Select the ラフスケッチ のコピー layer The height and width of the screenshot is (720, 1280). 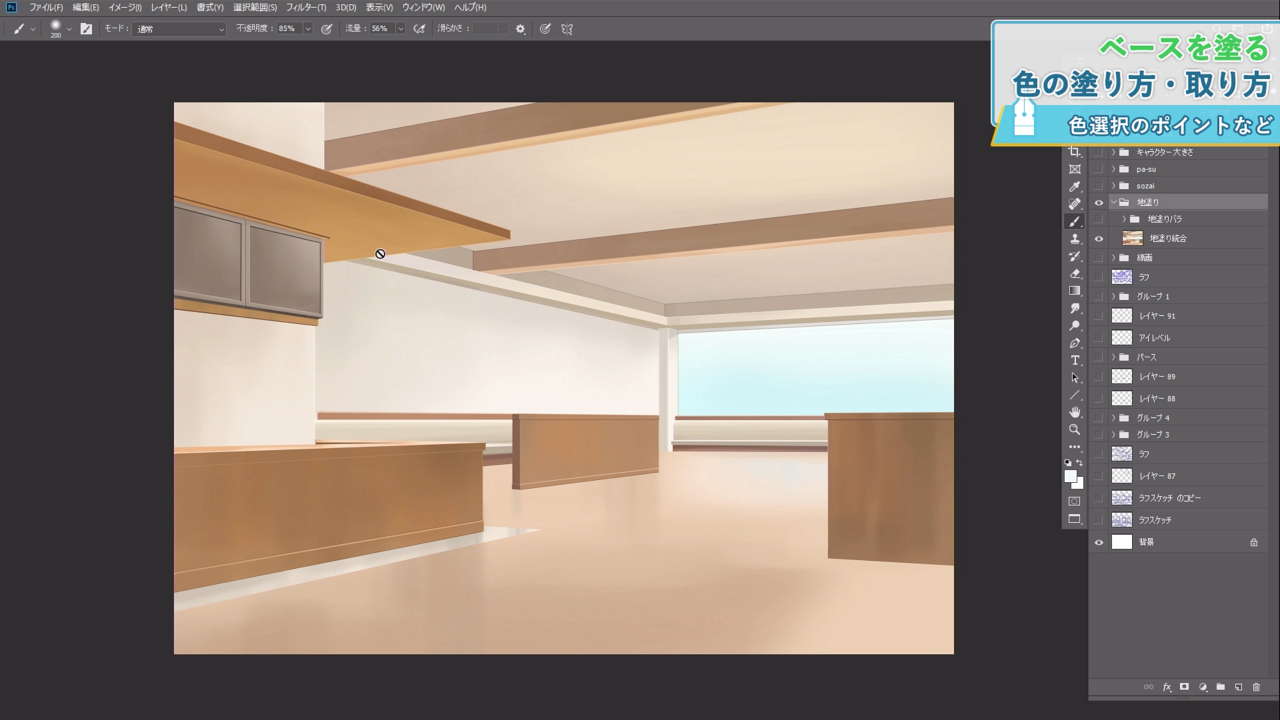[1169, 498]
